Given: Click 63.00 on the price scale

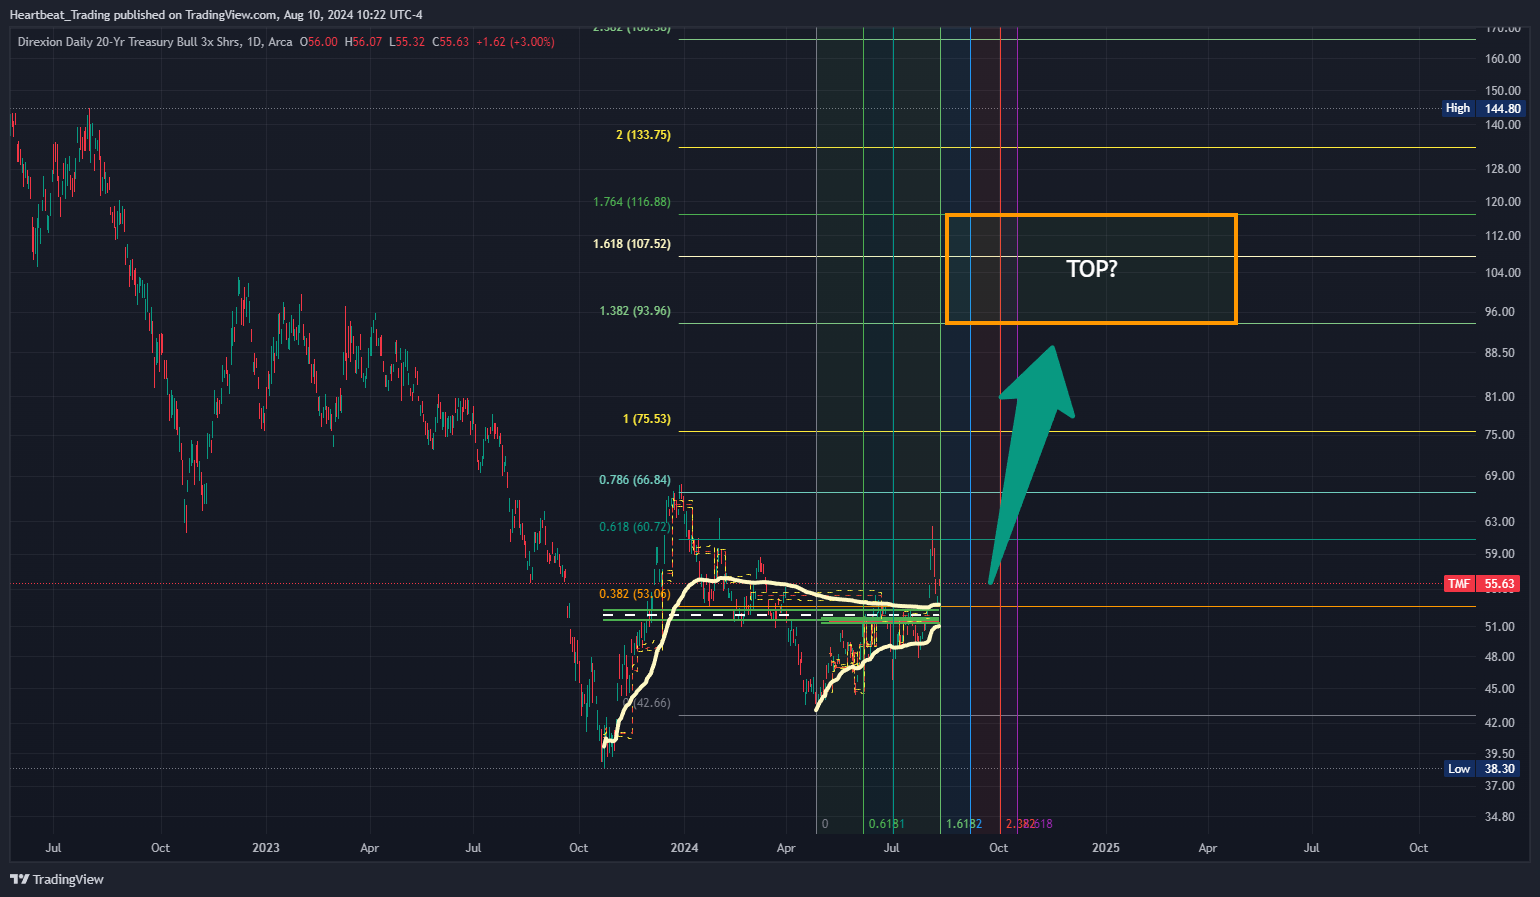Looking at the screenshot, I should [x=1500, y=522].
